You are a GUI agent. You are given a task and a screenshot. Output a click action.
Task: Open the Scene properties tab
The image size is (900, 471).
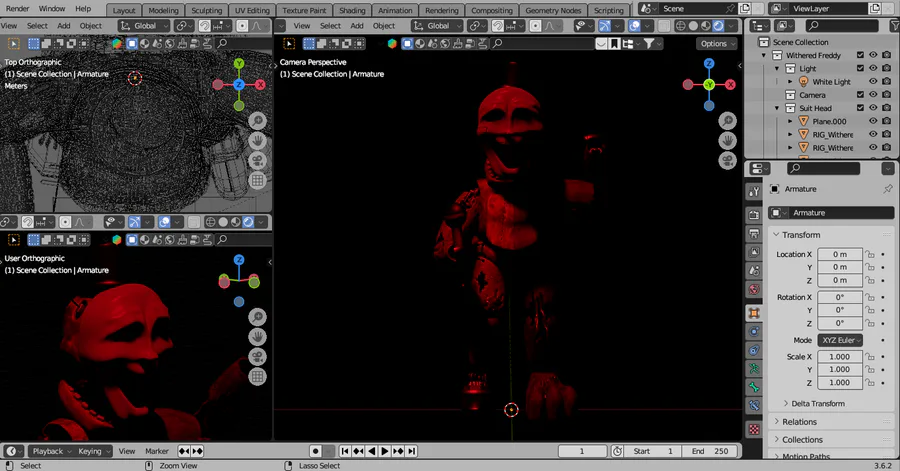coord(754,270)
